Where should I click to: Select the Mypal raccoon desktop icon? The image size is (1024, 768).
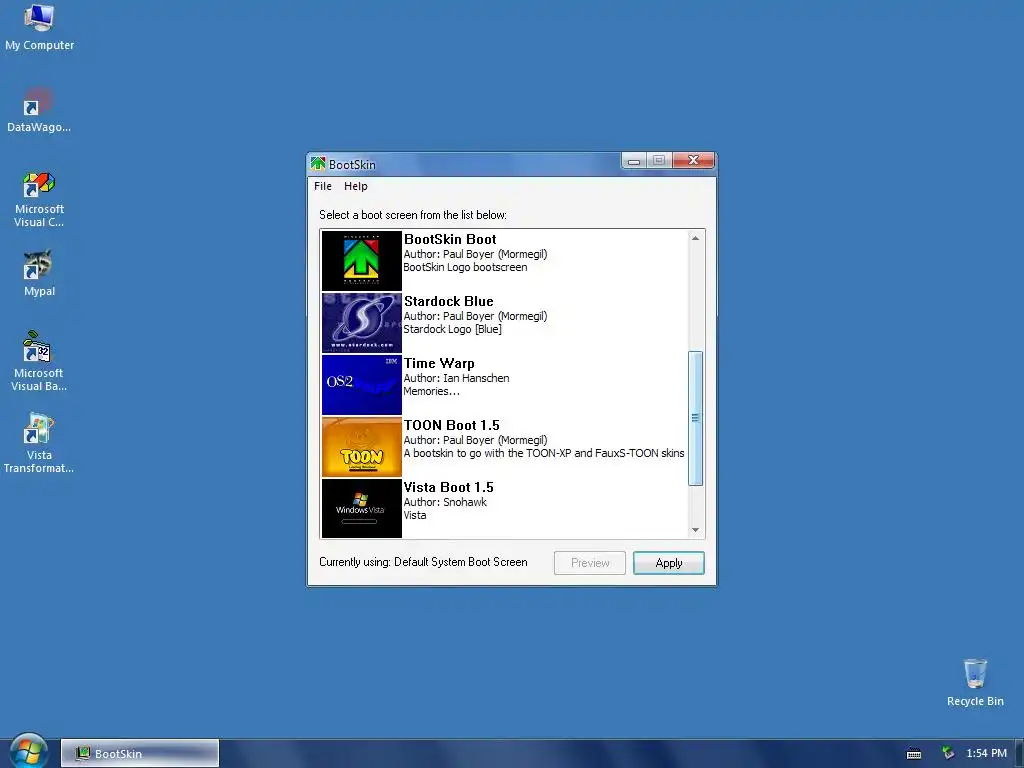click(39, 273)
